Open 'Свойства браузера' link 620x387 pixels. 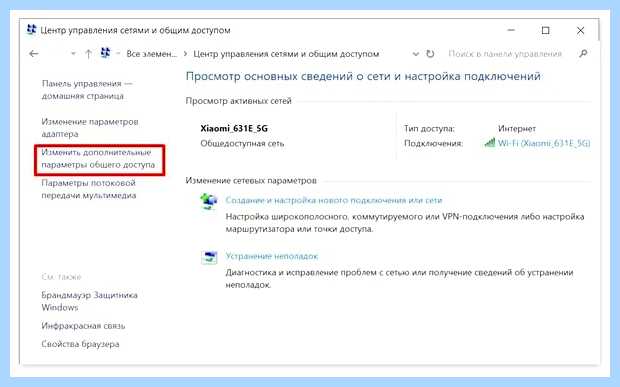(80, 344)
